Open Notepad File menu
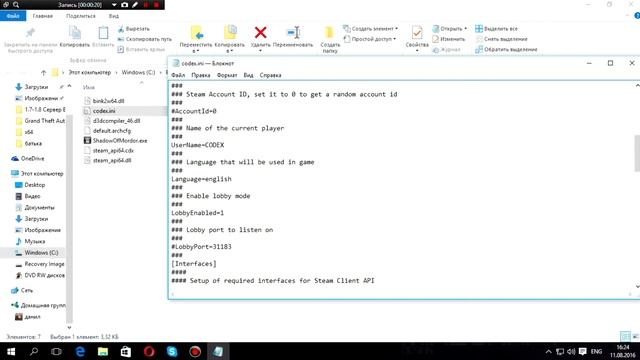The width and height of the screenshot is (640, 360). point(178,75)
